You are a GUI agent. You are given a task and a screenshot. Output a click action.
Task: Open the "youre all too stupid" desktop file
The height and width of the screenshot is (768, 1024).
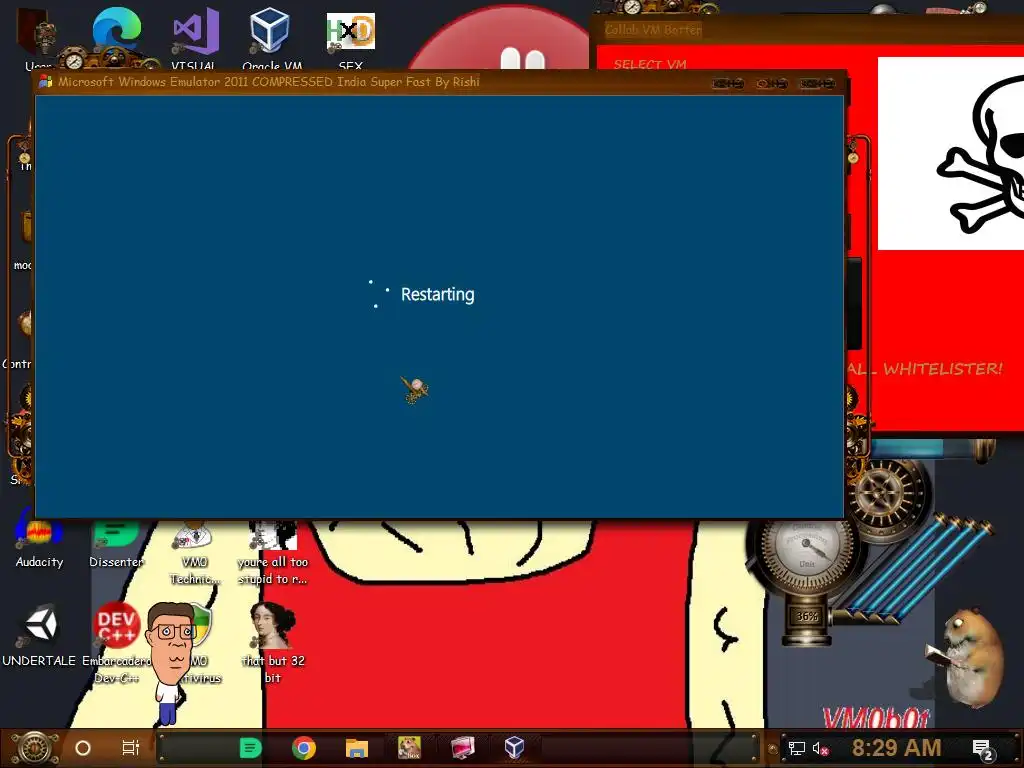pyautogui.click(x=272, y=552)
